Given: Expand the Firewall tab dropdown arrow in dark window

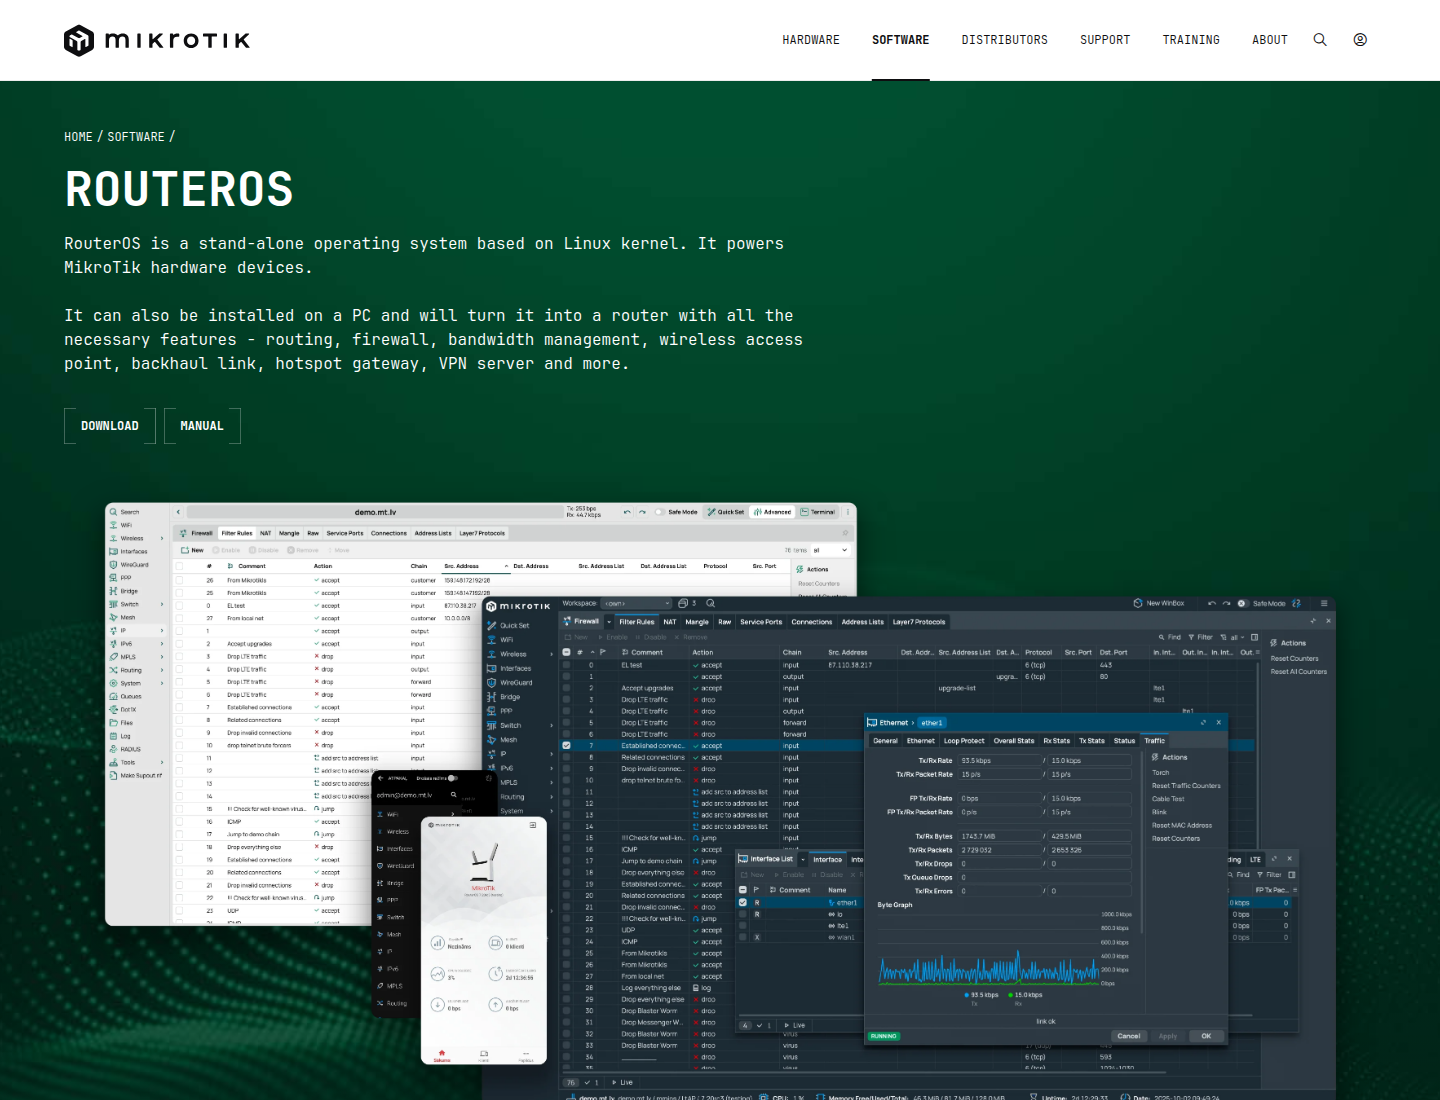Looking at the screenshot, I should point(607,622).
